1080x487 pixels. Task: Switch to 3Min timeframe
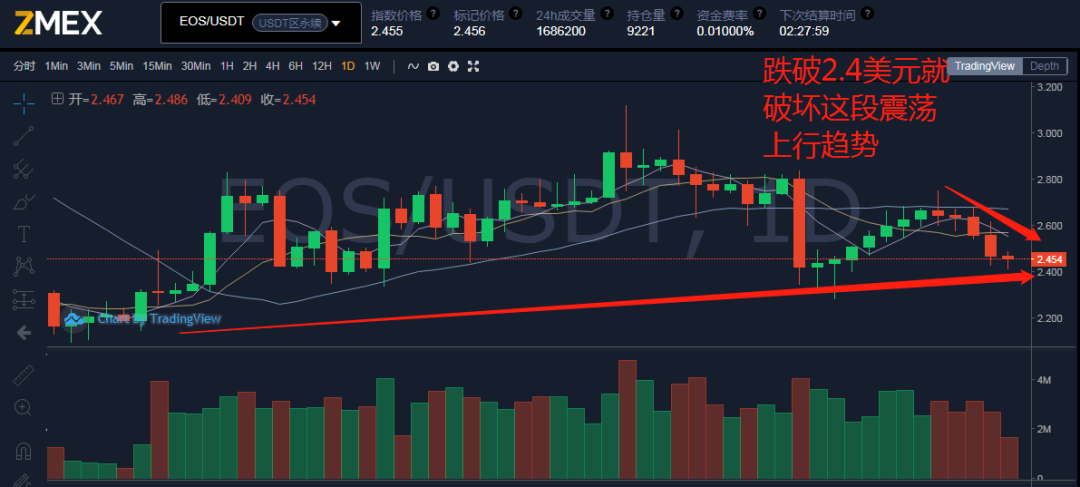click(89, 66)
